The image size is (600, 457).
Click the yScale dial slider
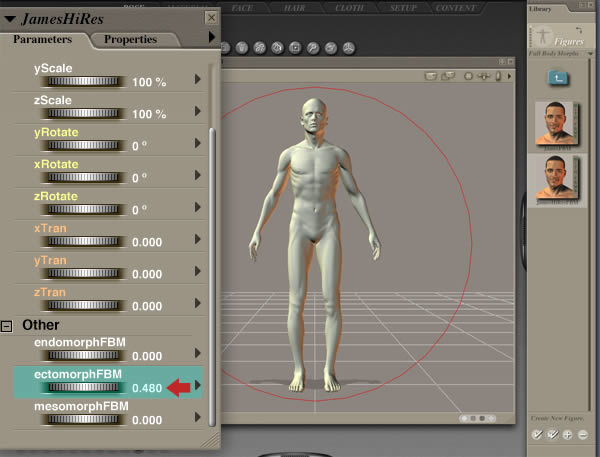[x=83, y=81]
